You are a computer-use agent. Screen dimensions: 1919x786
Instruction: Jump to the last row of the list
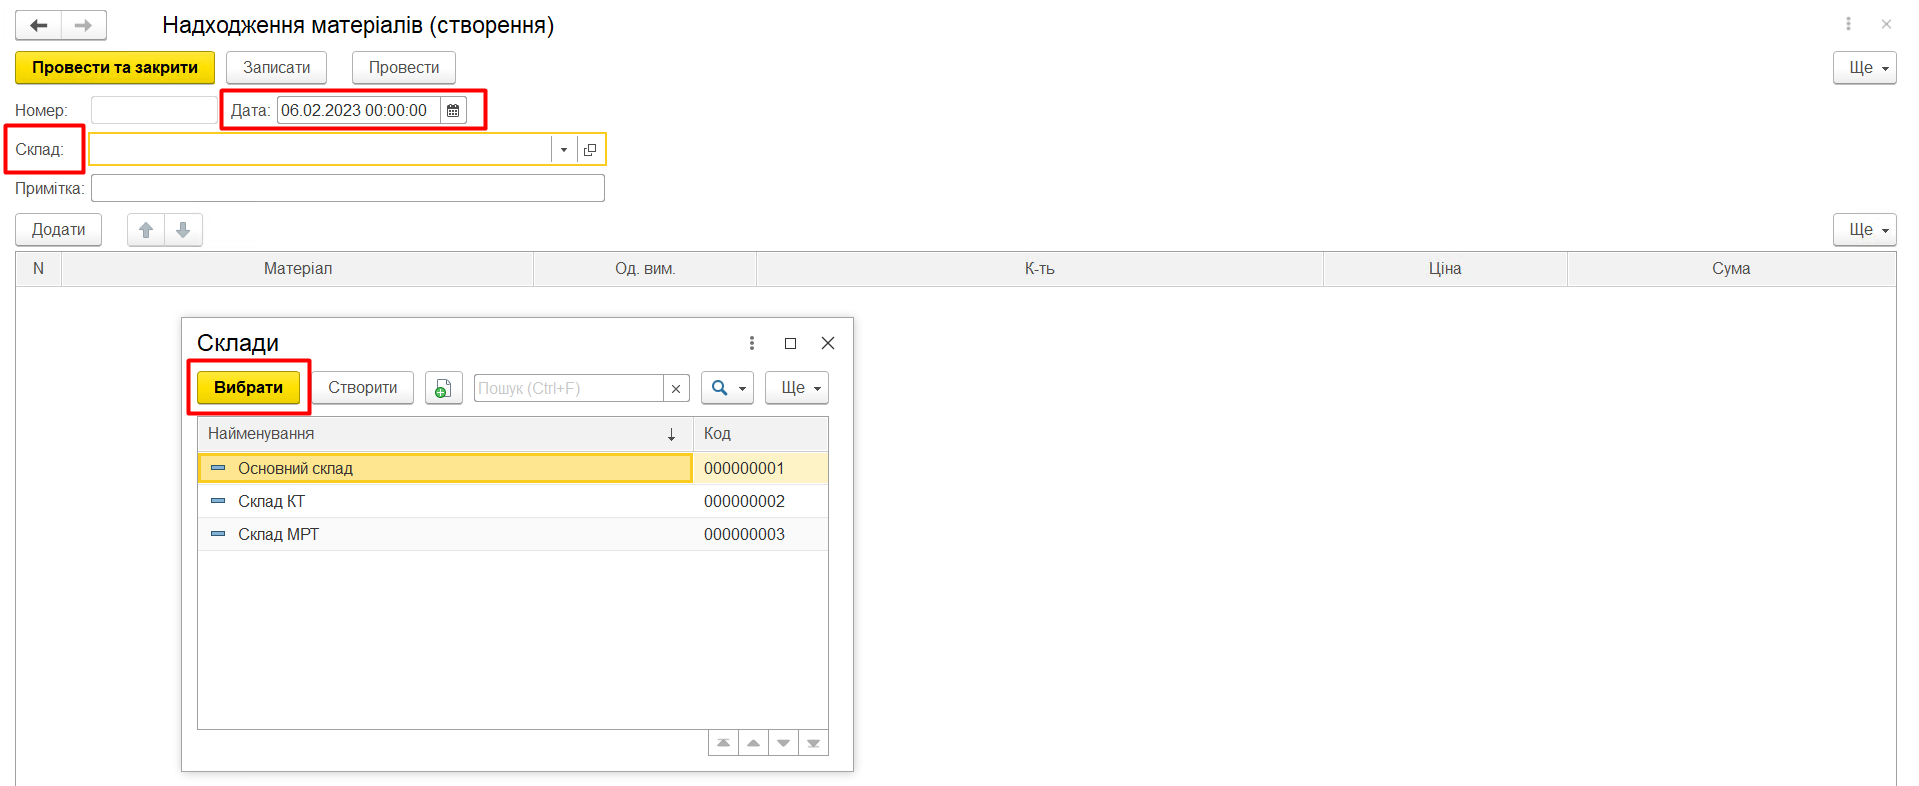click(813, 743)
